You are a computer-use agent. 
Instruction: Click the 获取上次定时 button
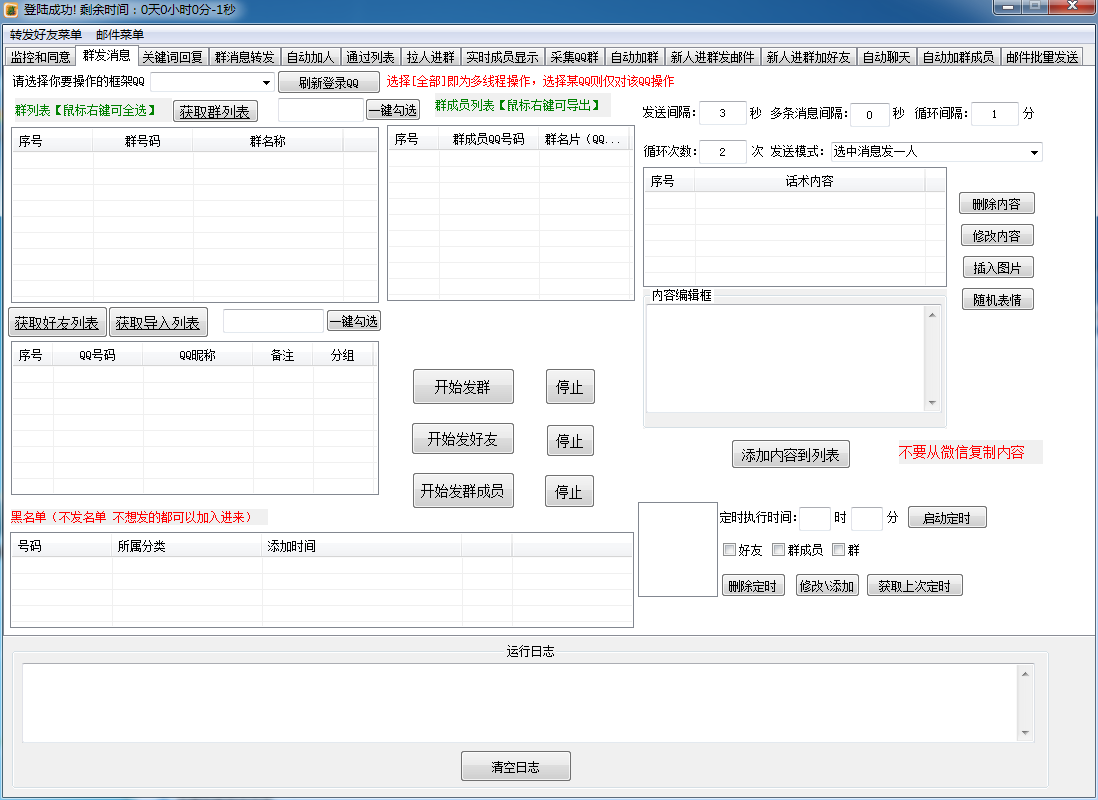click(915, 586)
